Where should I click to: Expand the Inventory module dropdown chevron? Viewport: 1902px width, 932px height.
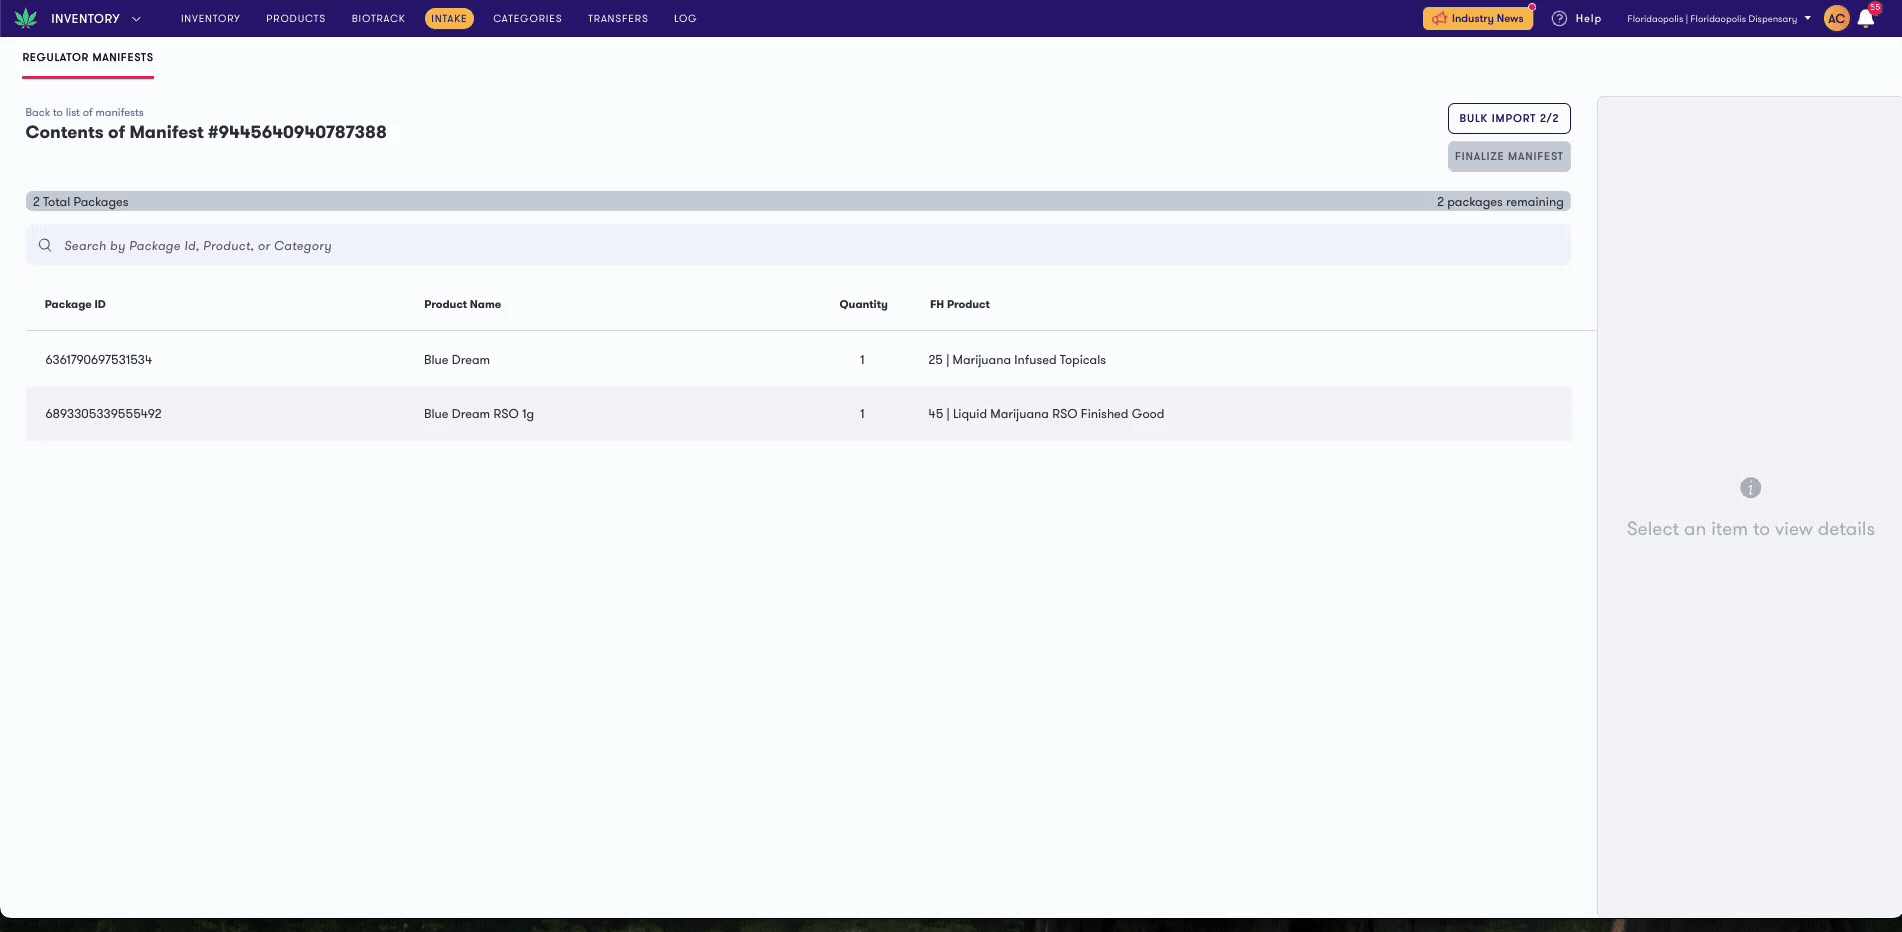pyautogui.click(x=136, y=19)
